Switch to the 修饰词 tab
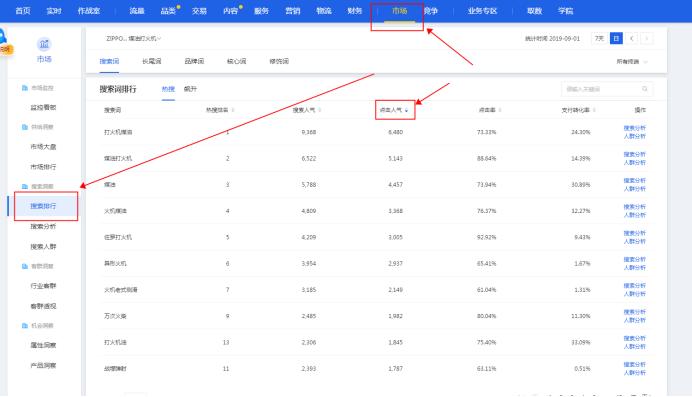This screenshot has height=397, width=692. [279, 61]
